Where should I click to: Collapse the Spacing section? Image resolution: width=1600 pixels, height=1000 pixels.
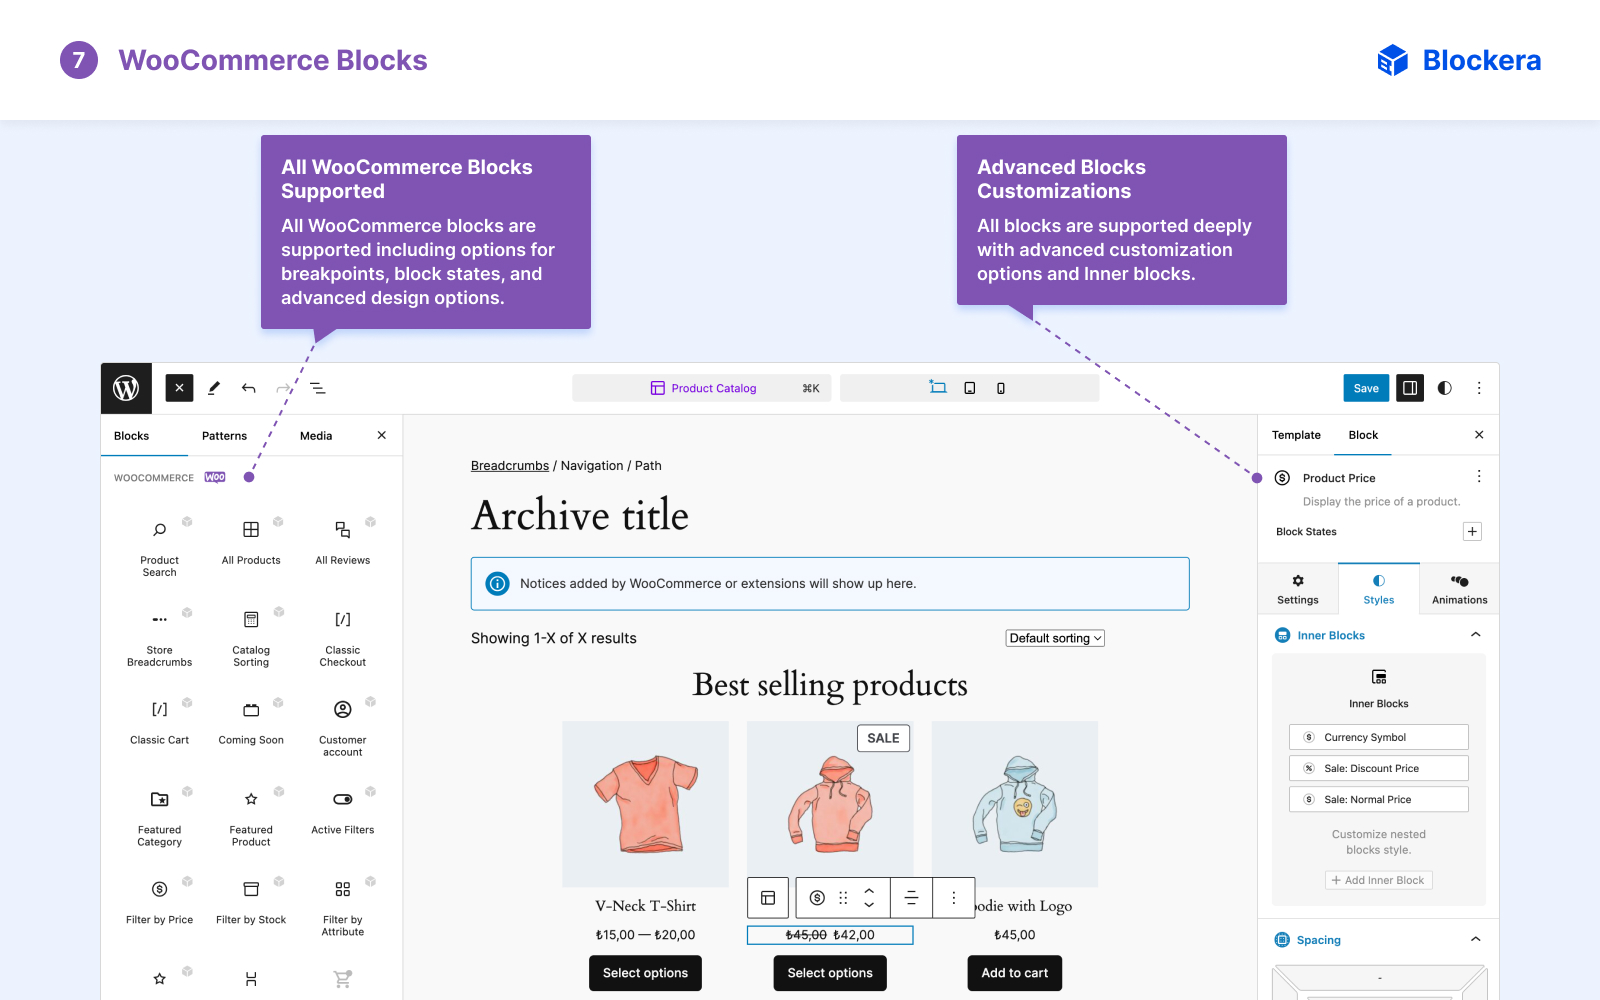pyautogui.click(x=1475, y=939)
